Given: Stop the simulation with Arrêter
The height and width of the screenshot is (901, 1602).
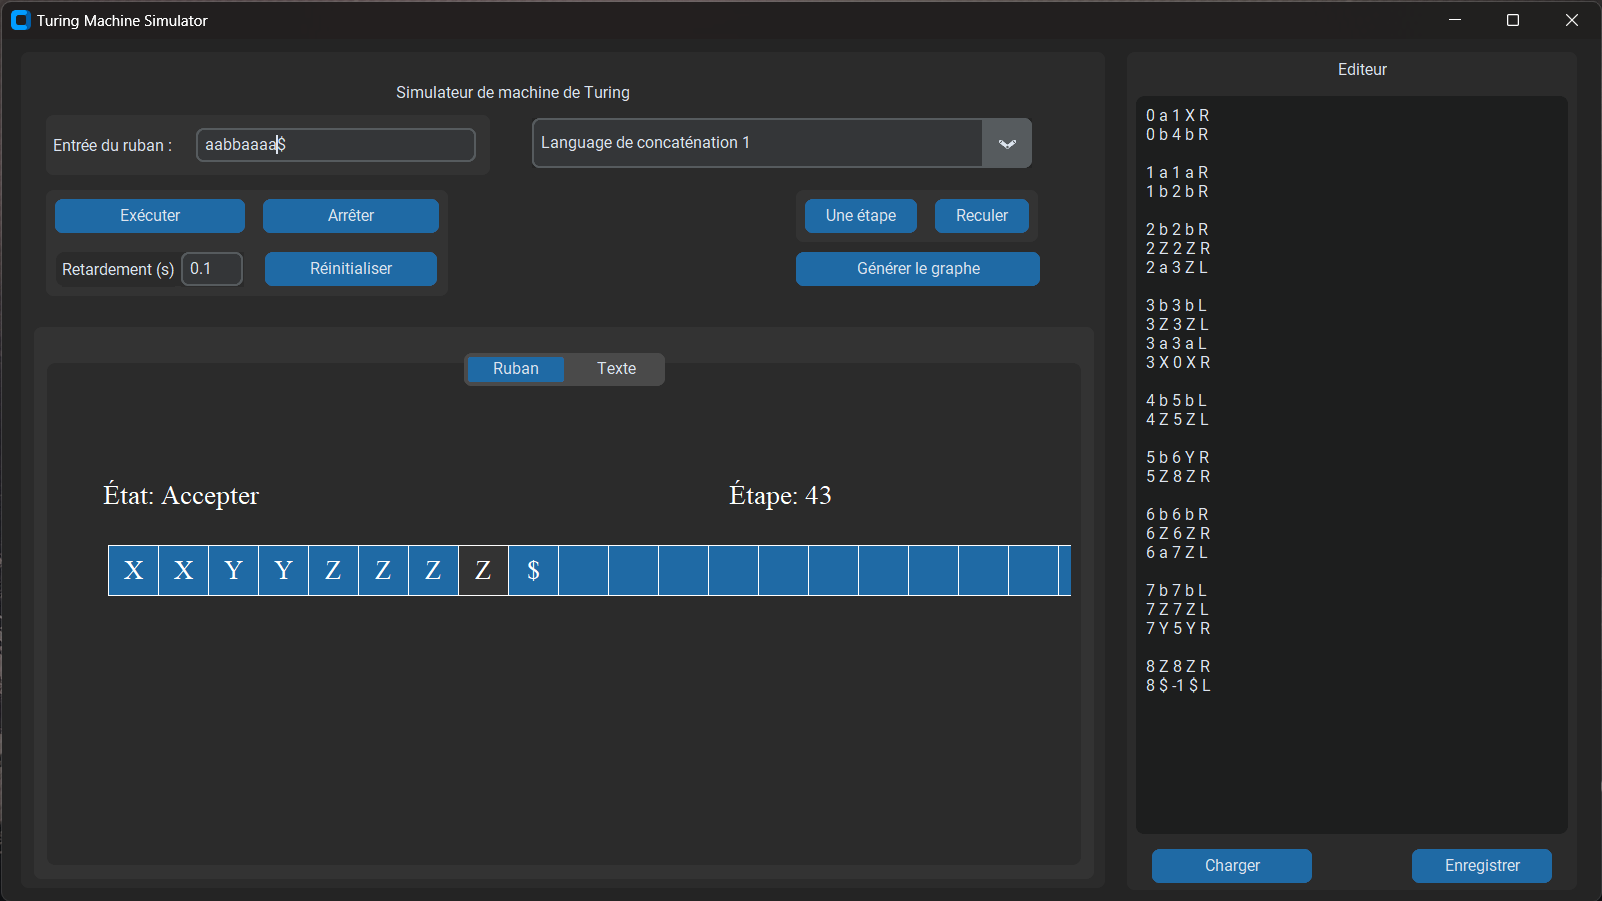Looking at the screenshot, I should point(351,216).
